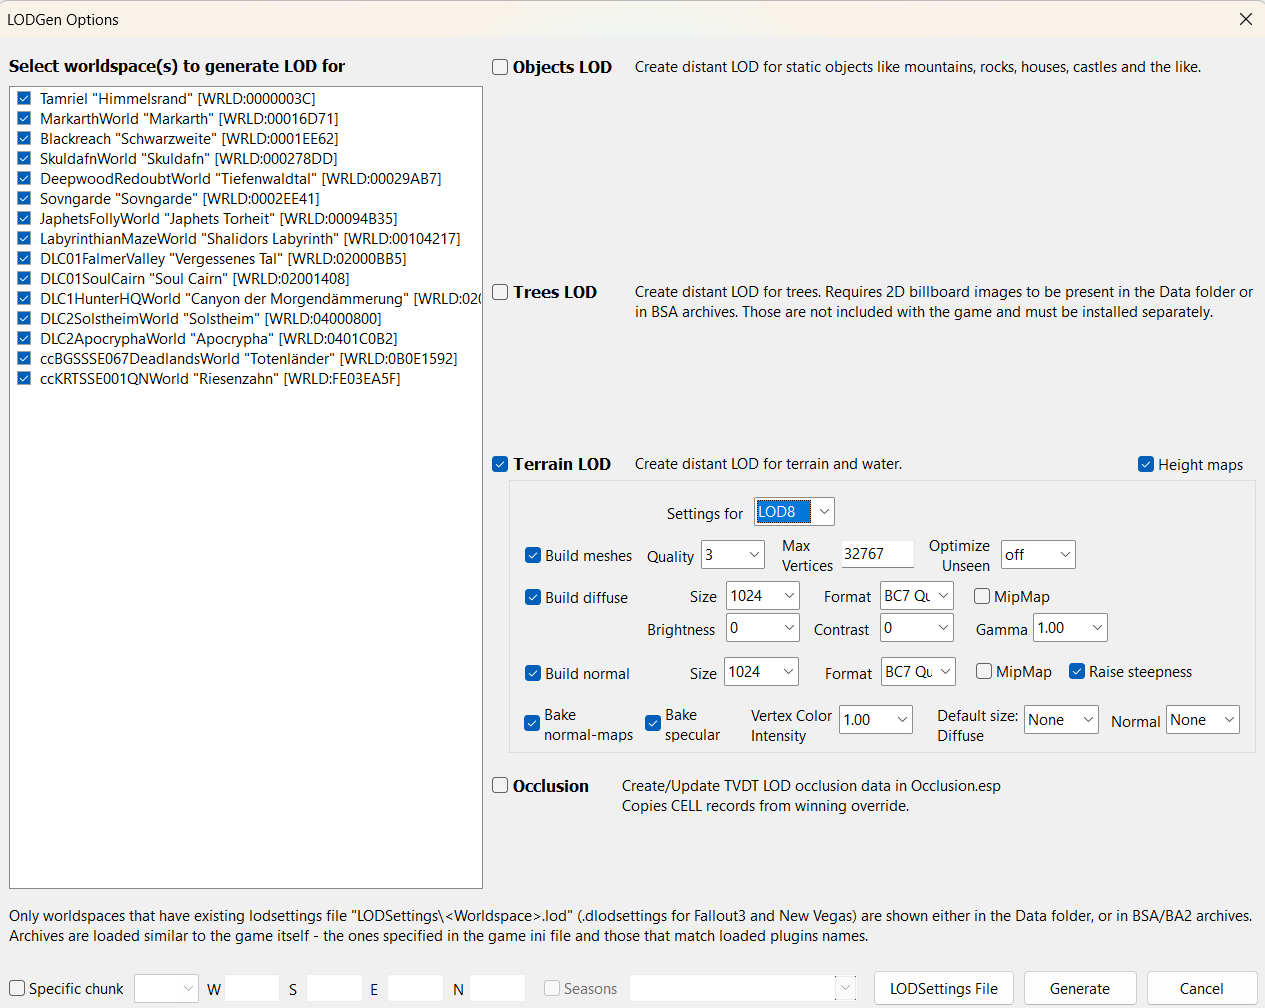Click the W coordinate field

coord(252,988)
